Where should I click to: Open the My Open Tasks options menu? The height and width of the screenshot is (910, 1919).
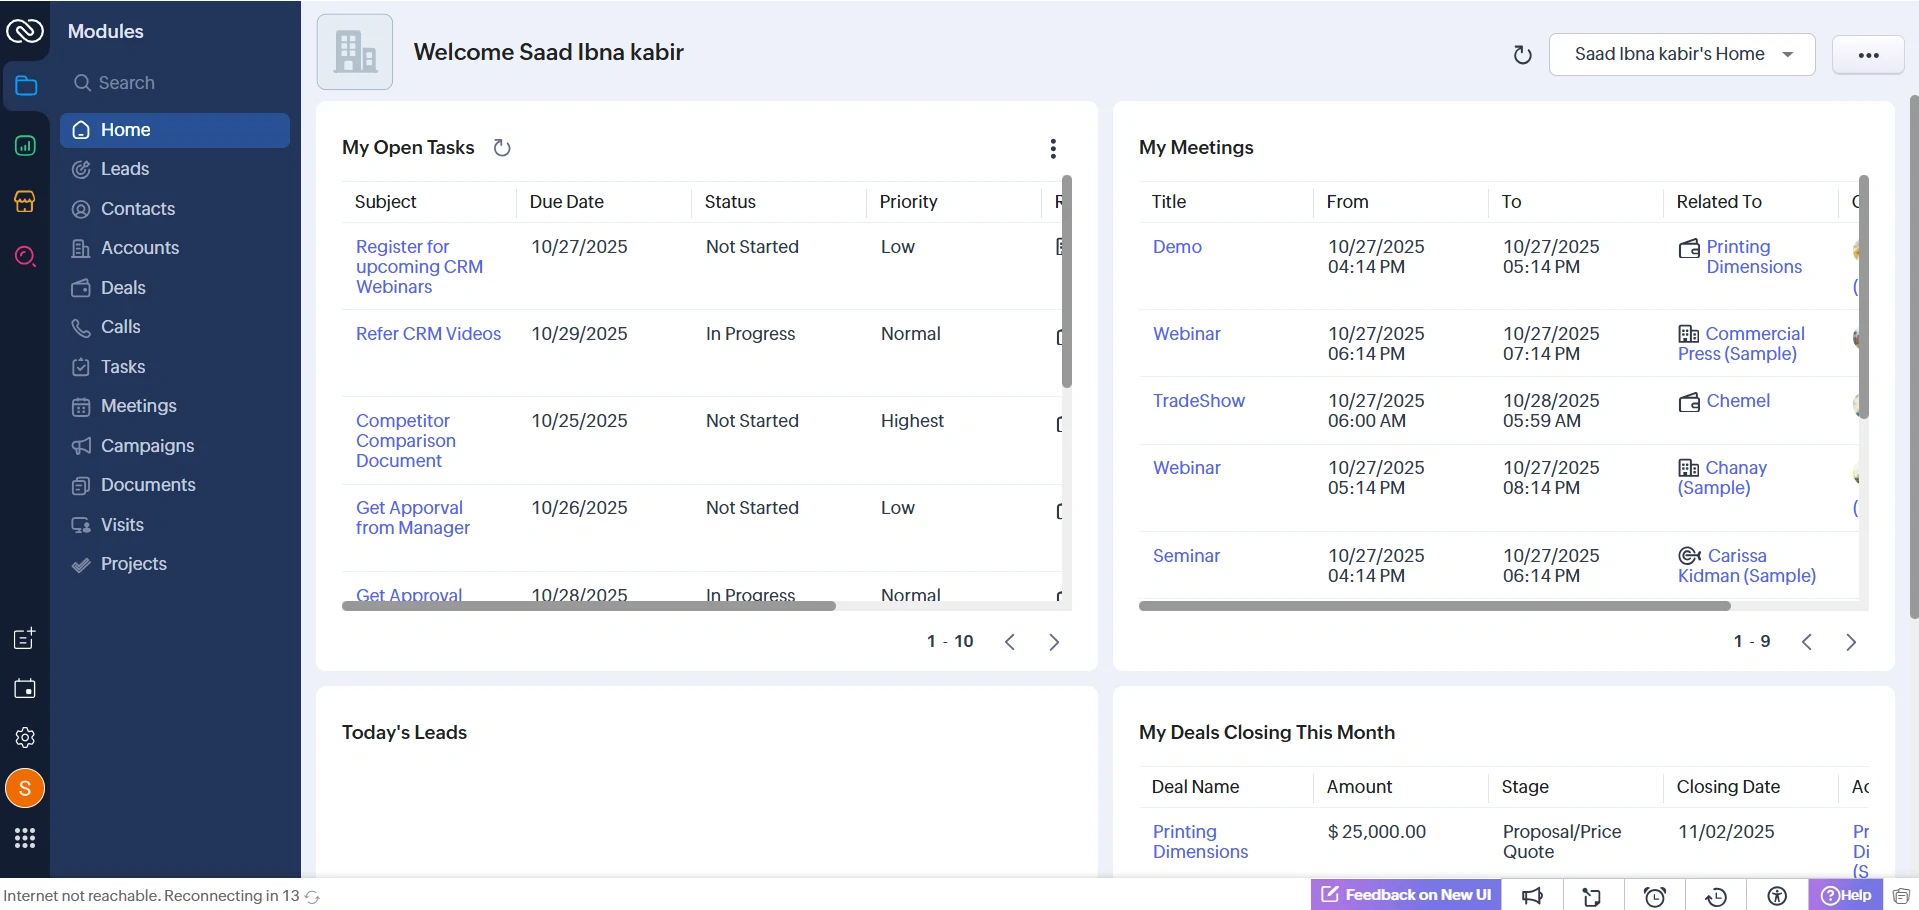(1053, 148)
